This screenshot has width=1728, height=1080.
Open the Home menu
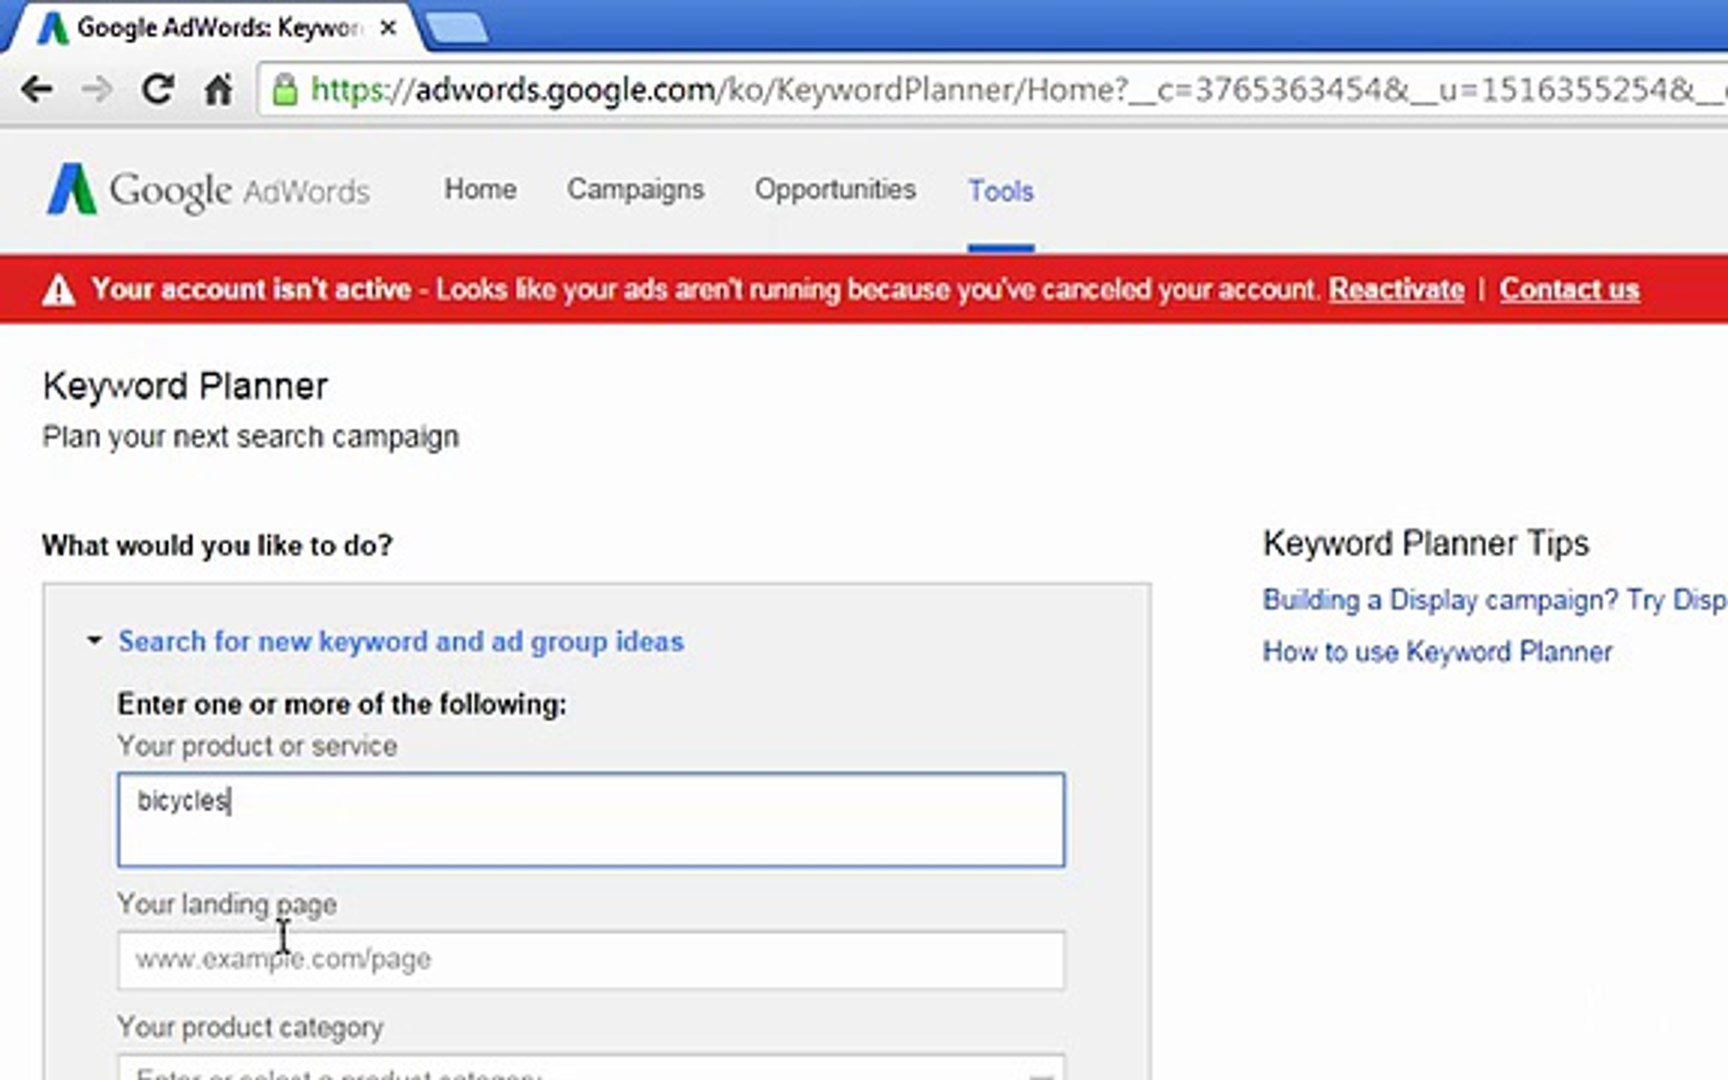pyautogui.click(x=480, y=189)
